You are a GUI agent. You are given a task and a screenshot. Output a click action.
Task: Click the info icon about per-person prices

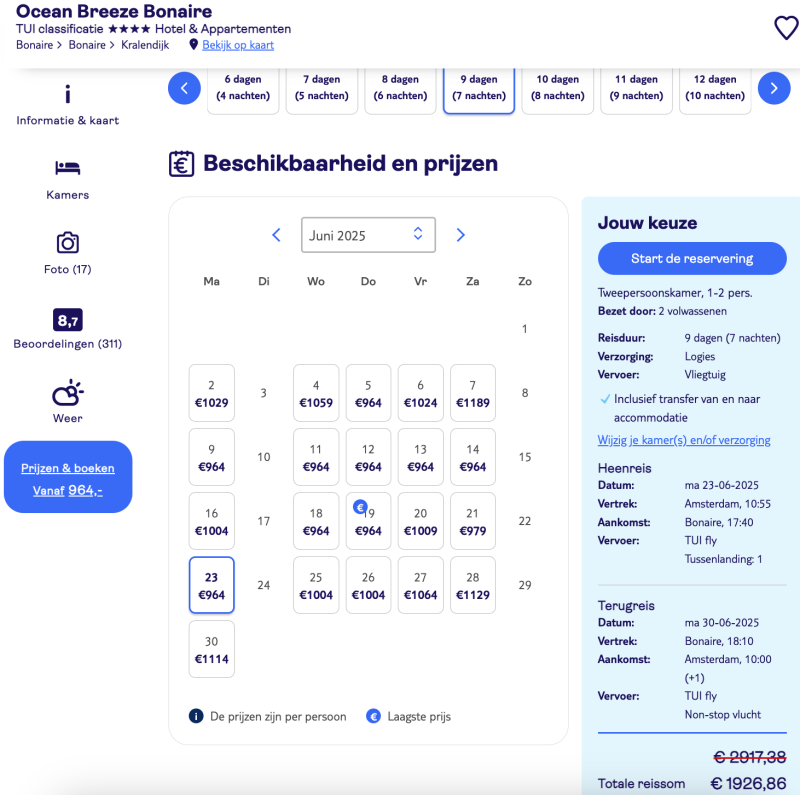point(196,716)
